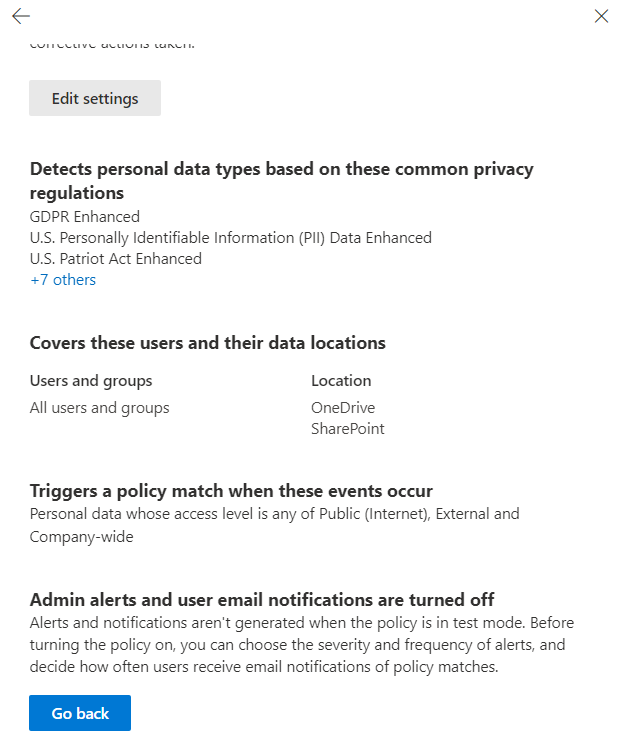This screenshot has height=737, width=617.
Task: Click the test mode alerts explanation paragraph
Action: (x=302, y=645)
